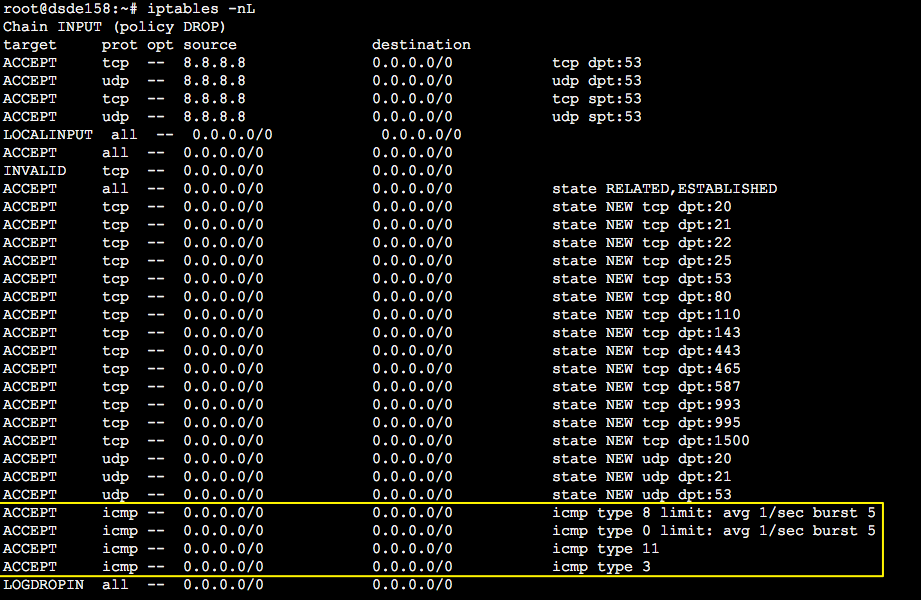Viewport: 921px width, 600px height.
Task: Click 'state NEW tcp dpt:53'
Action: (x=642, y=279)
